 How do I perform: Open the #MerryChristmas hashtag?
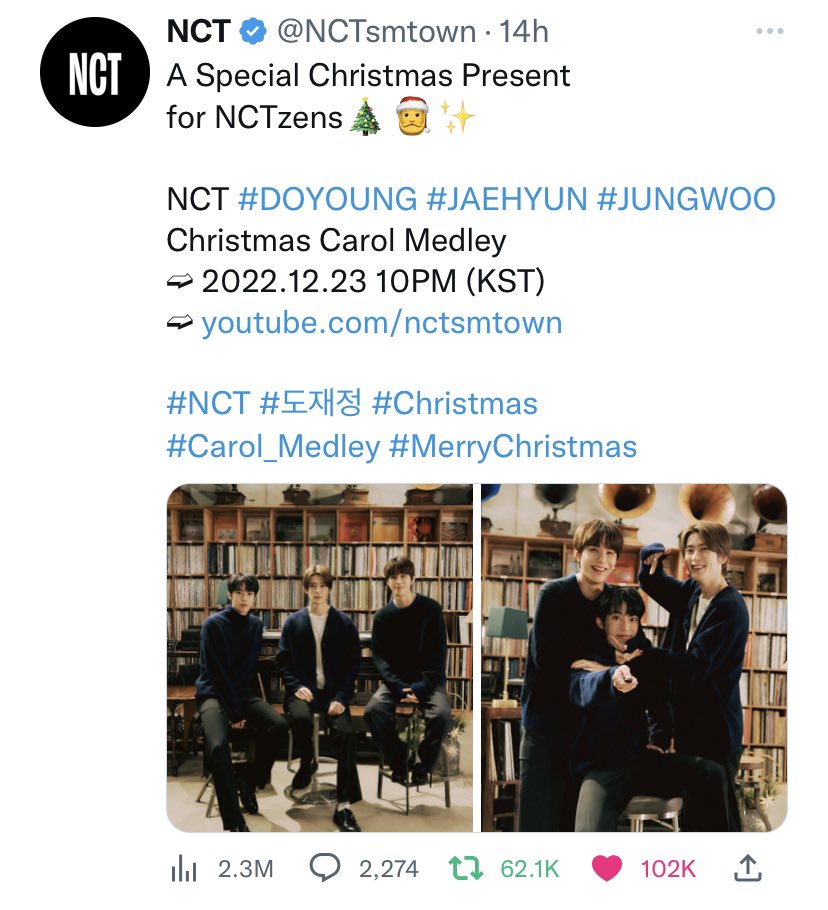(x=513, y=447)
